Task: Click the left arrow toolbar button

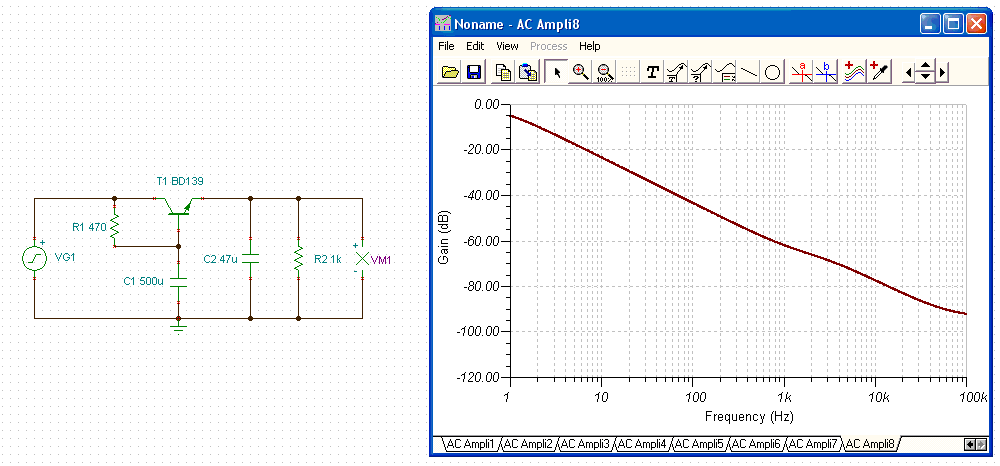Action: (909, 73)
